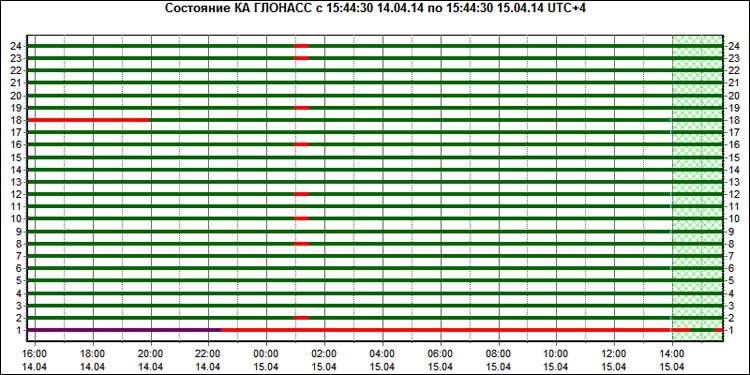The width and height of the screenshot is (750, 375).
Task: Select the purple segment on satellite 1 row
Action: coord(124,330)
